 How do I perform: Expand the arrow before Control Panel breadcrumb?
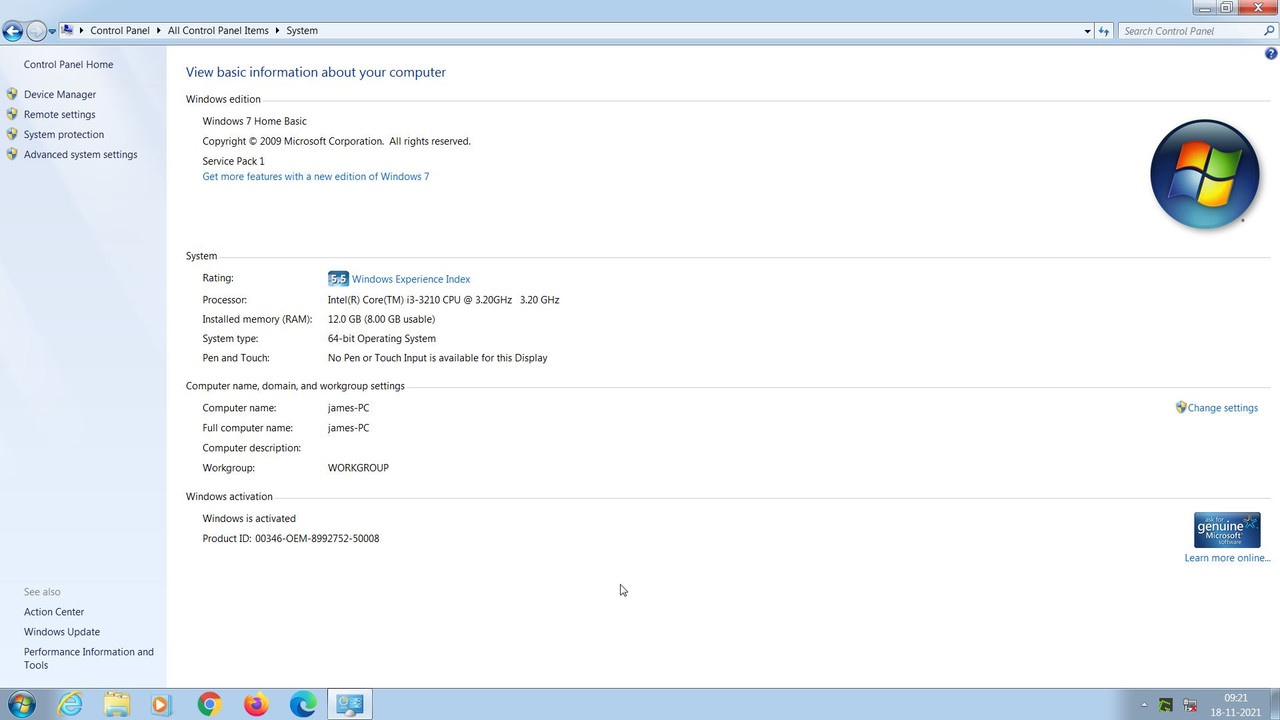pos(82,31)
